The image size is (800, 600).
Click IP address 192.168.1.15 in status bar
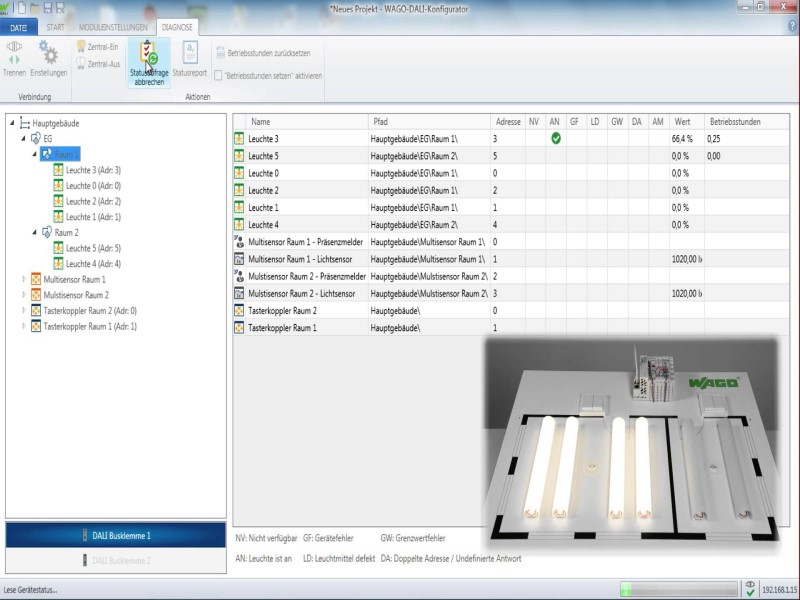pos(779,589)
